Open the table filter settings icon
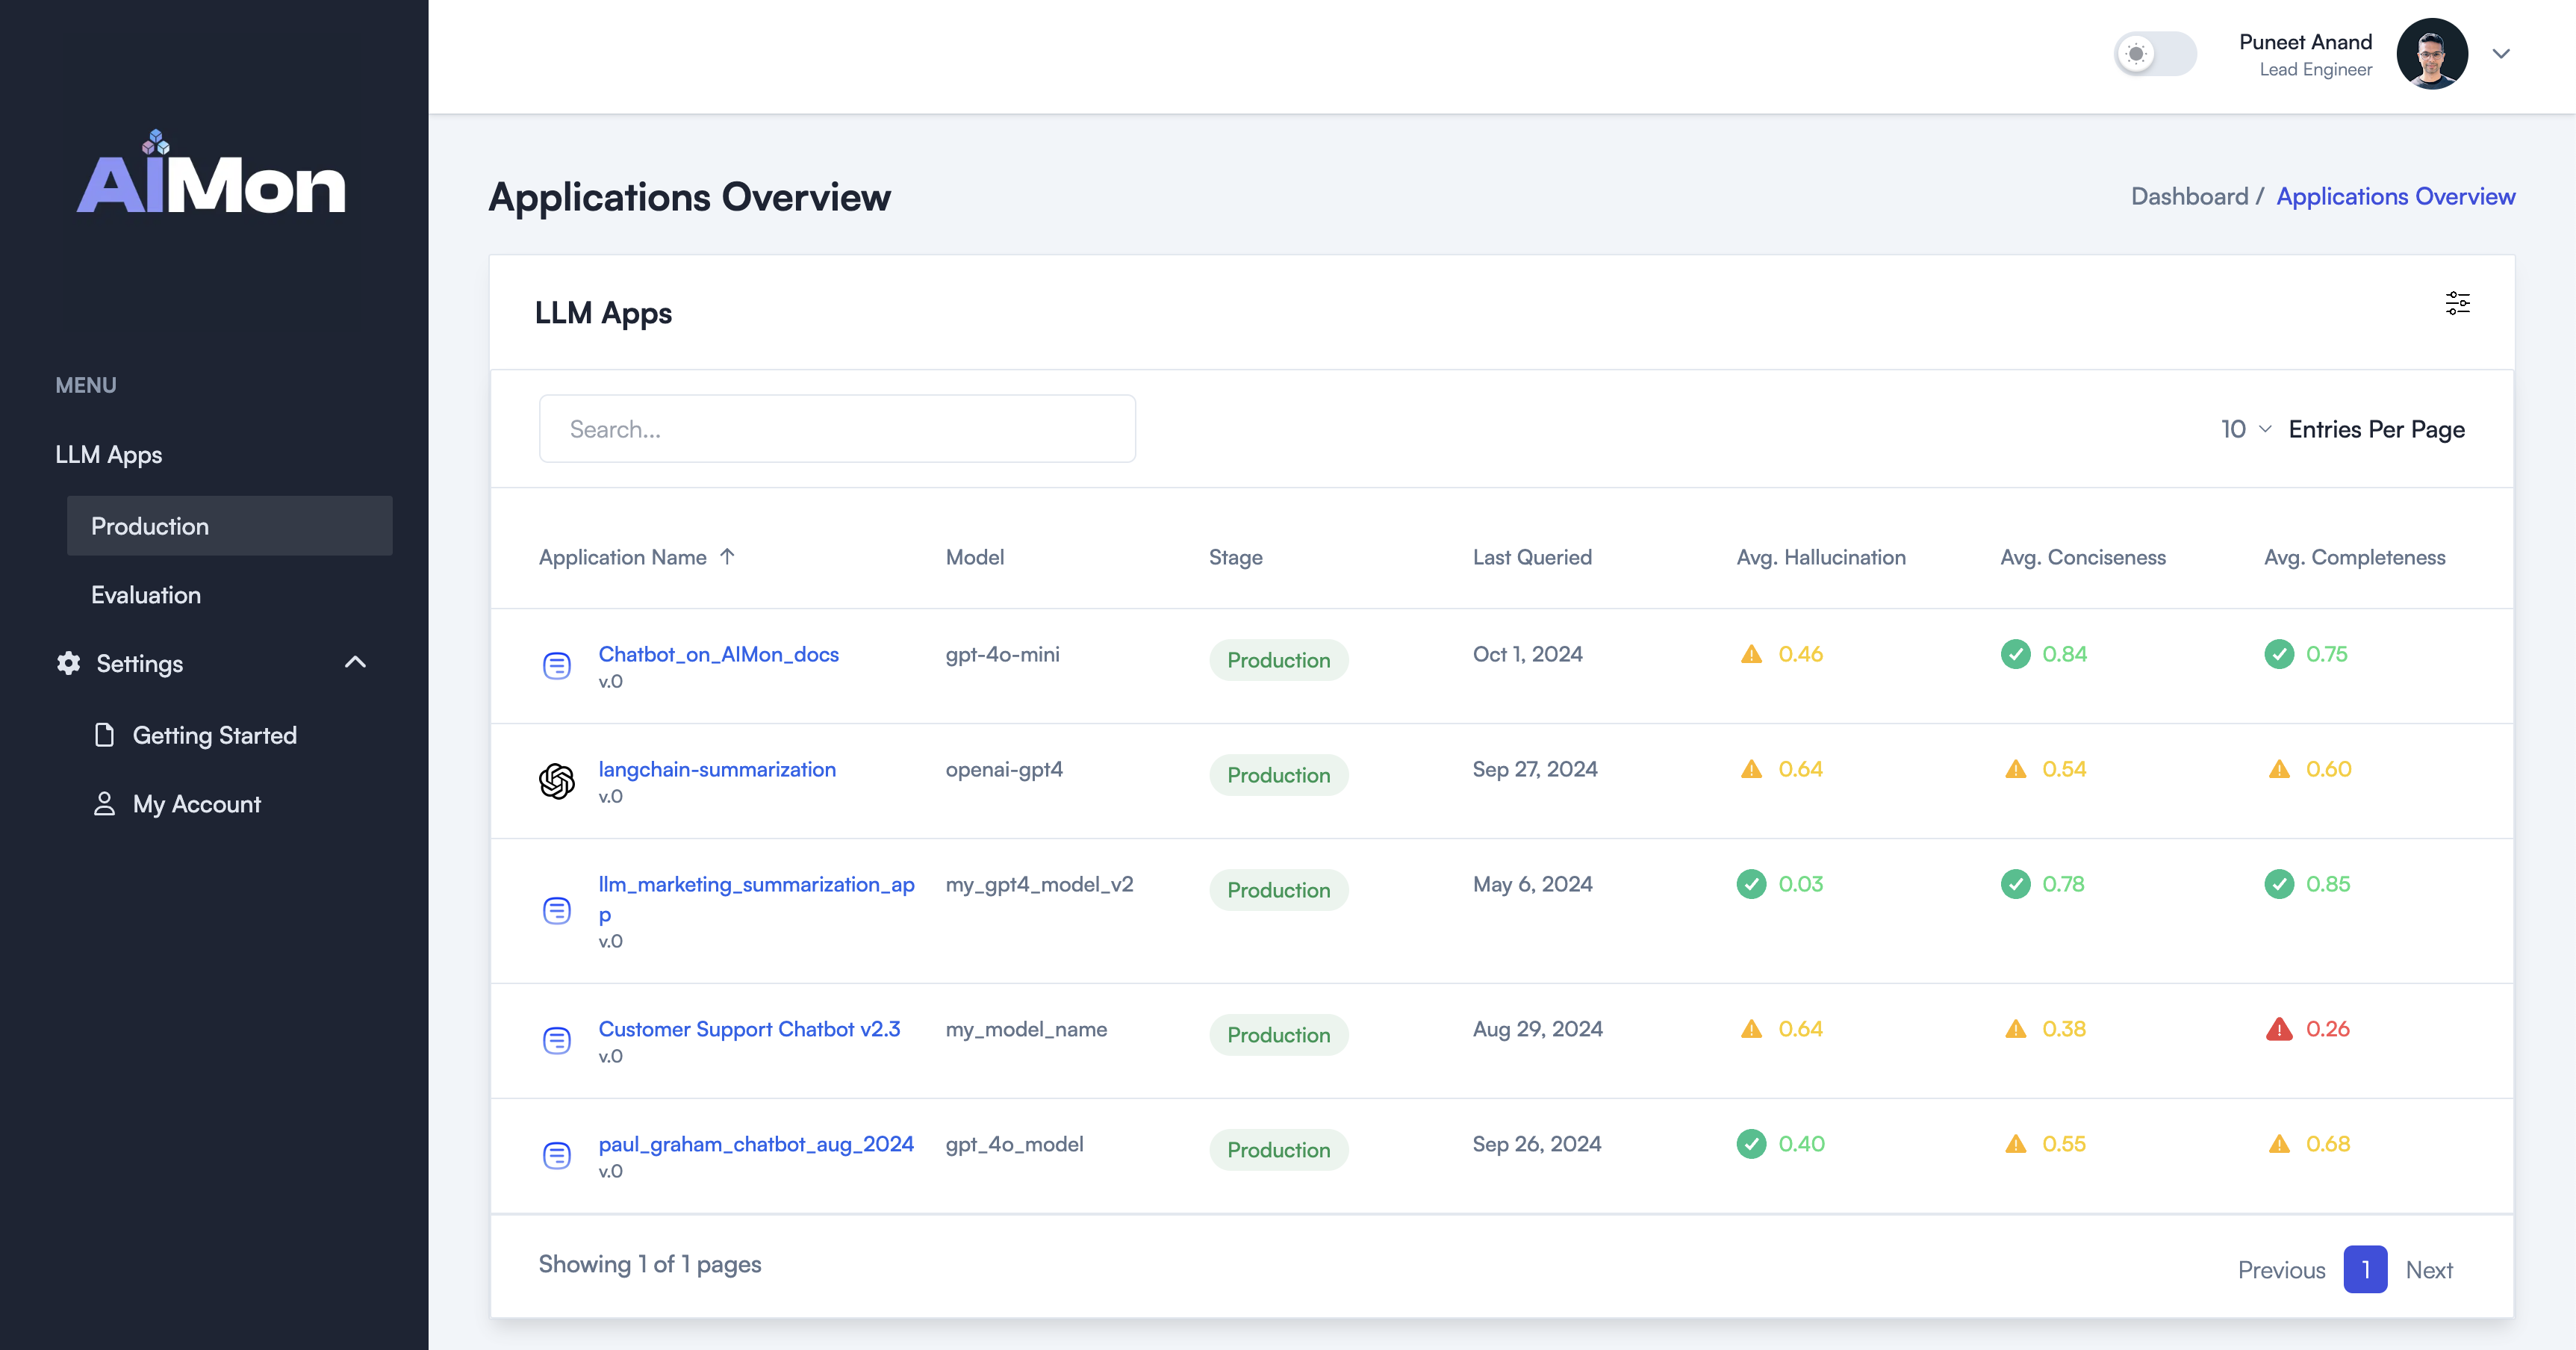This screenshot has width=2576, height=1350. point(2457,303)
